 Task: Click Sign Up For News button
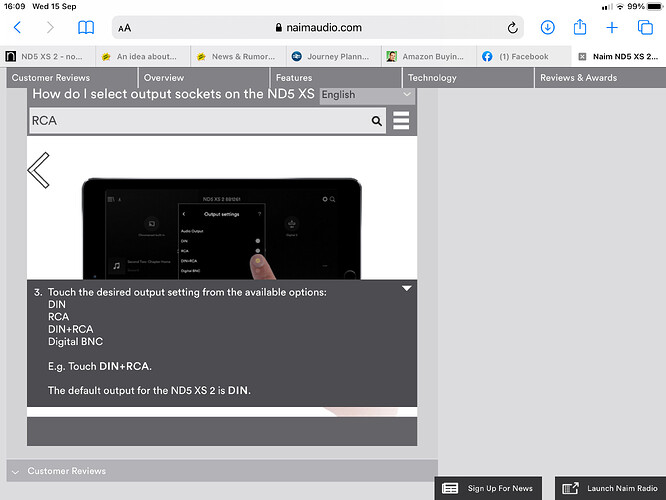[x=488, y=488]
